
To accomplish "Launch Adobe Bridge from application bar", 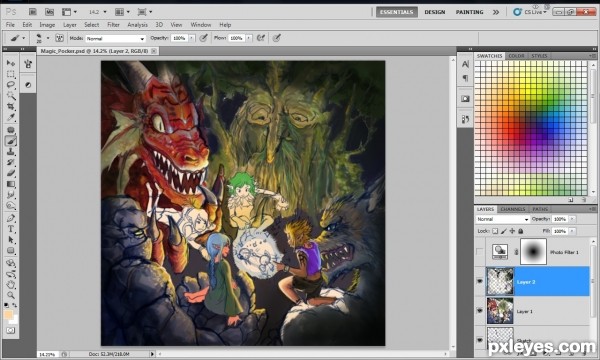I will pos(33,12).
